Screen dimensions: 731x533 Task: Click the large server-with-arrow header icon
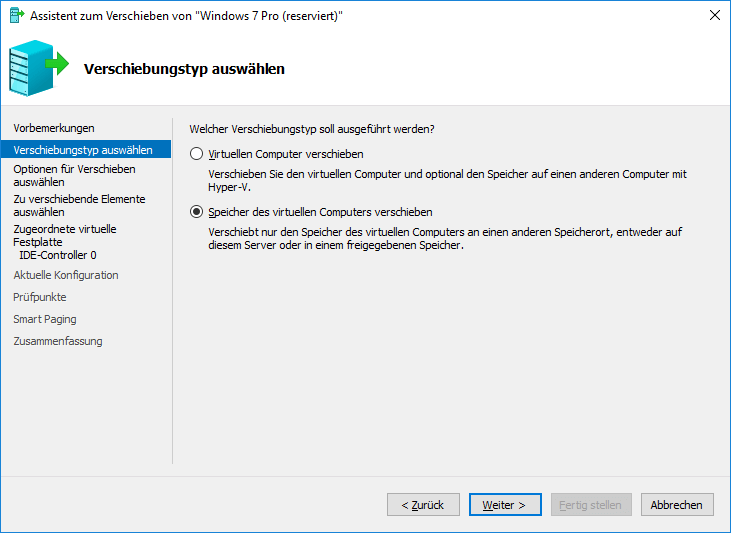click(x=39, y=68)
